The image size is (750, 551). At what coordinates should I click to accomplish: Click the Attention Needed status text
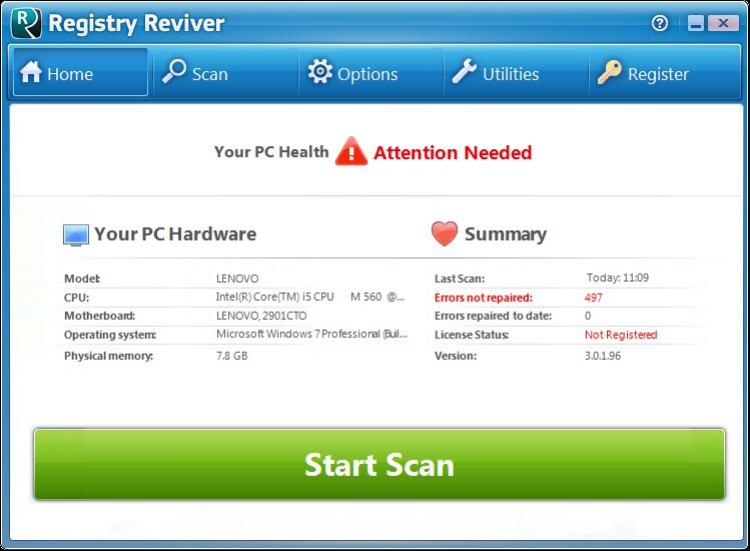(x=452, y=153)
